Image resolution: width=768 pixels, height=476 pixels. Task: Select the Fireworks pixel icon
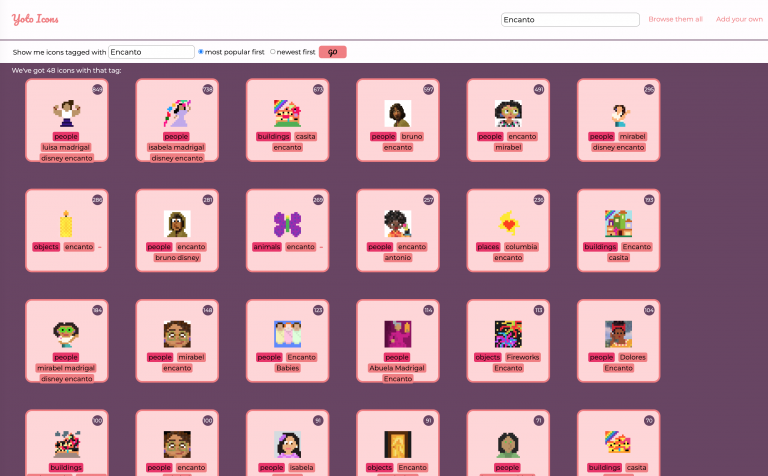[508, 334]
